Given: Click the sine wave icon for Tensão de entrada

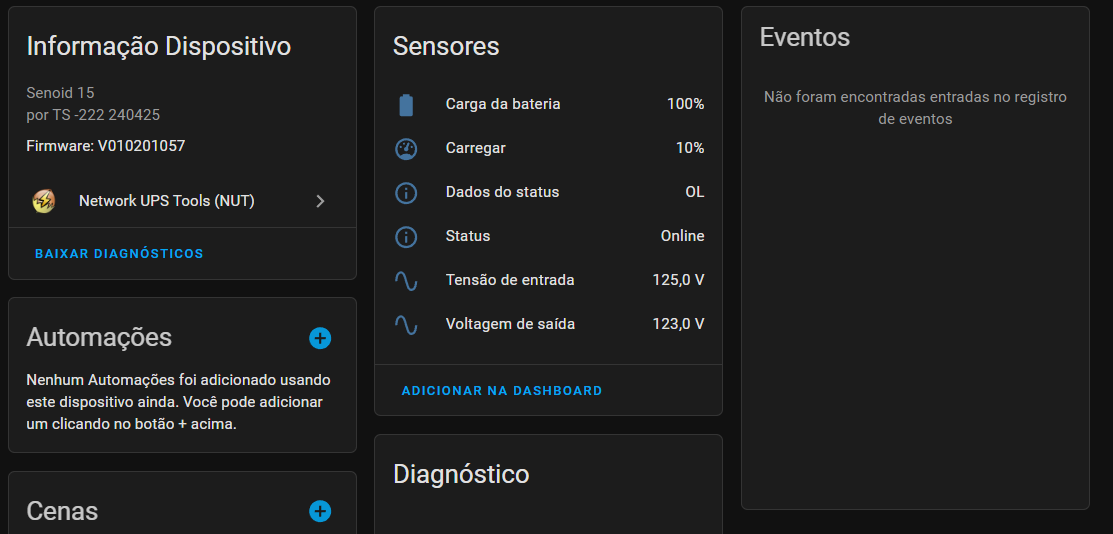Looking at the screenshot, I should coord(406,280).
